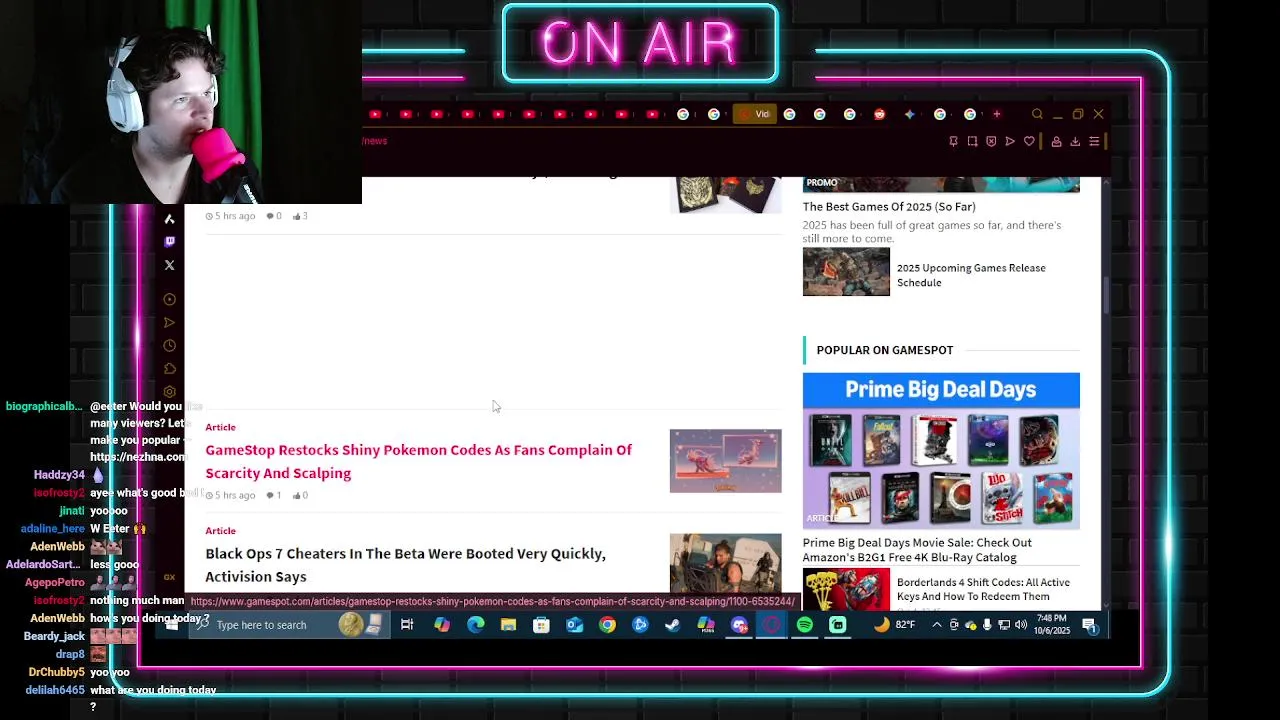
Task: Open 'The Best Games Of 2025 (So Far)' link
Action: [x=889, y=207]
